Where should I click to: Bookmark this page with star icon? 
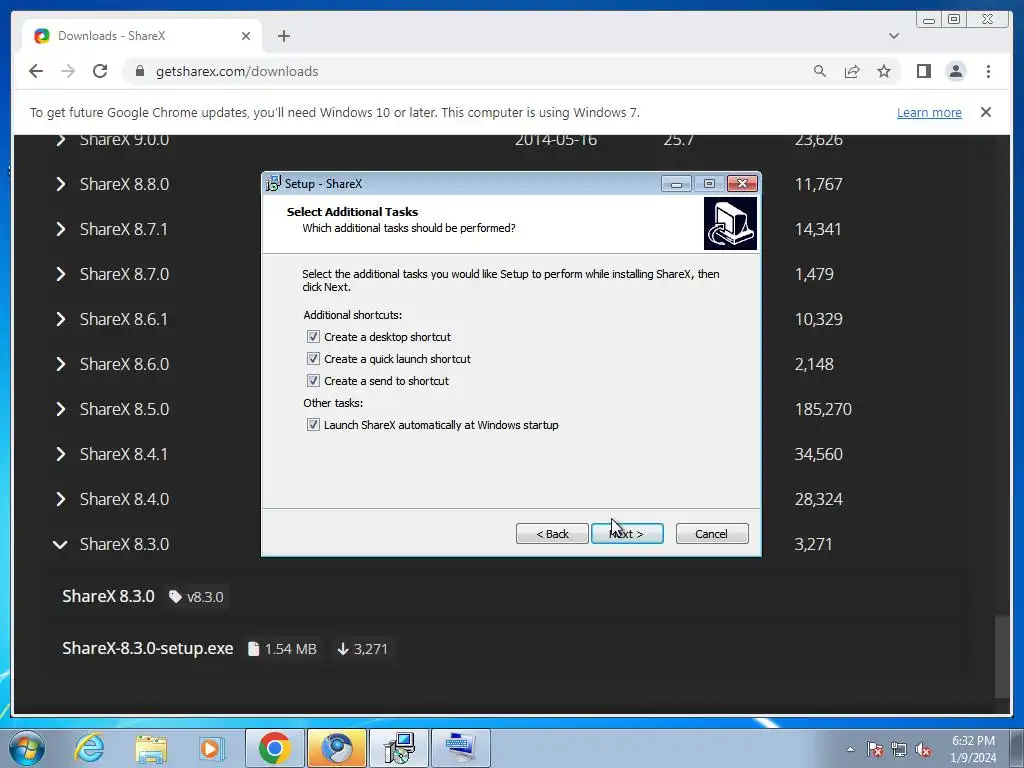tap(884, 71)
